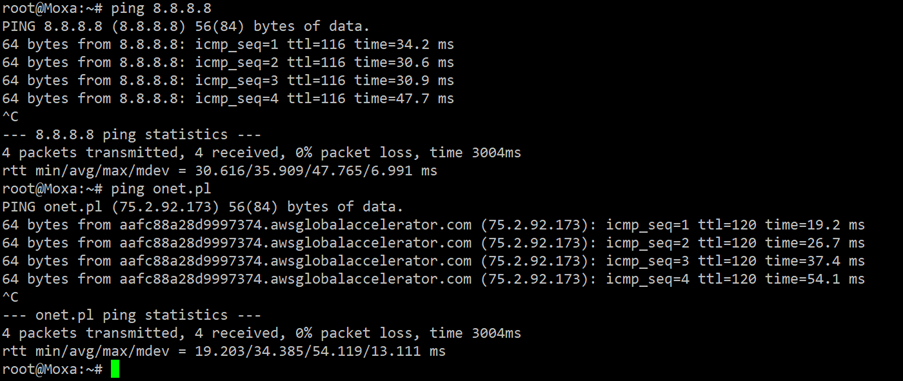The width and height of the screenshot is (903, 381).
Task: Click the time=19.2 ms value
Action: point(815,225)
